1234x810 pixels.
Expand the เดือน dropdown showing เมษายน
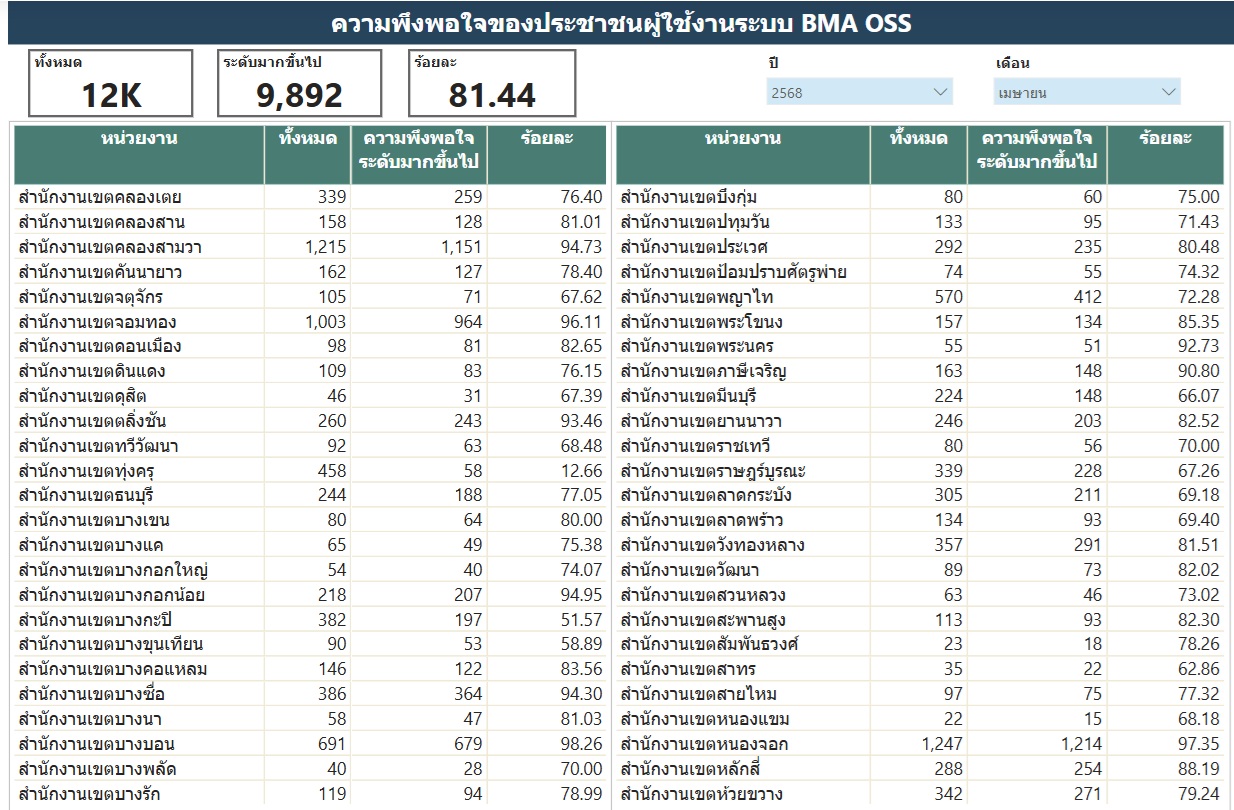tap(1087, 93)
